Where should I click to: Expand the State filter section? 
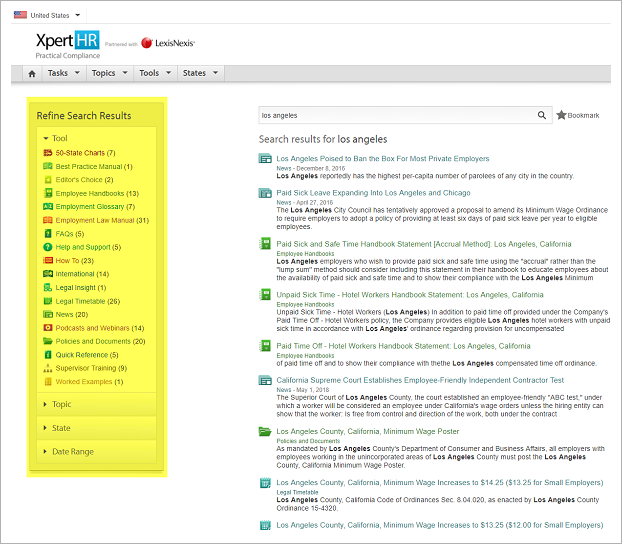[62, 427]
